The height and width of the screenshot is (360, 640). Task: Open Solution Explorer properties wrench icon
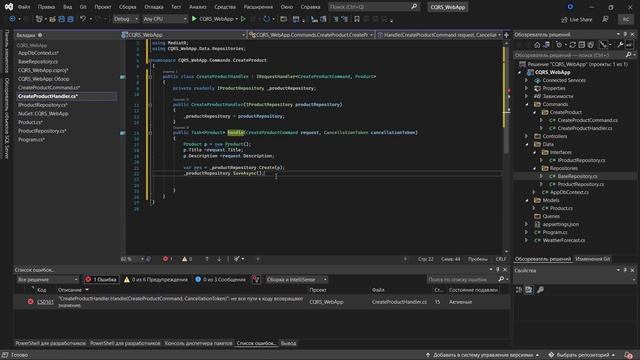coord(620,45)
